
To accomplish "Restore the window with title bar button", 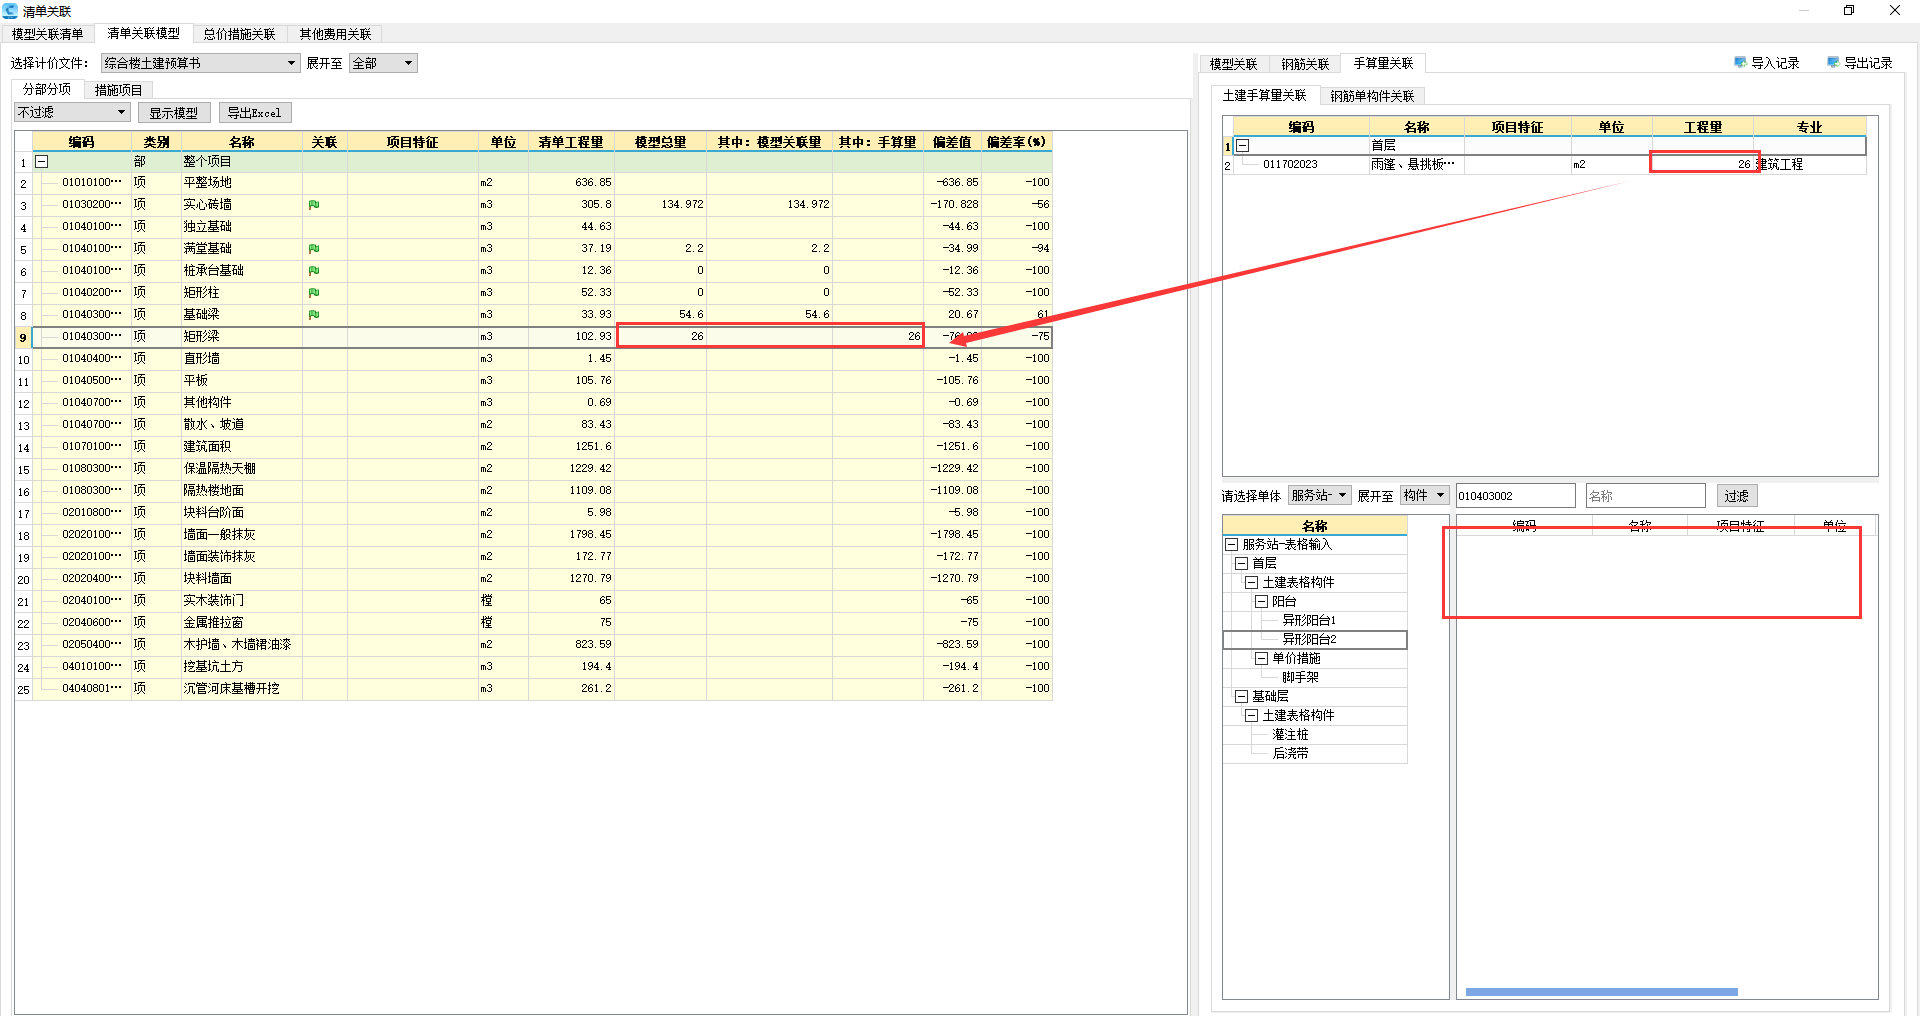I will tap(1849, 11).
